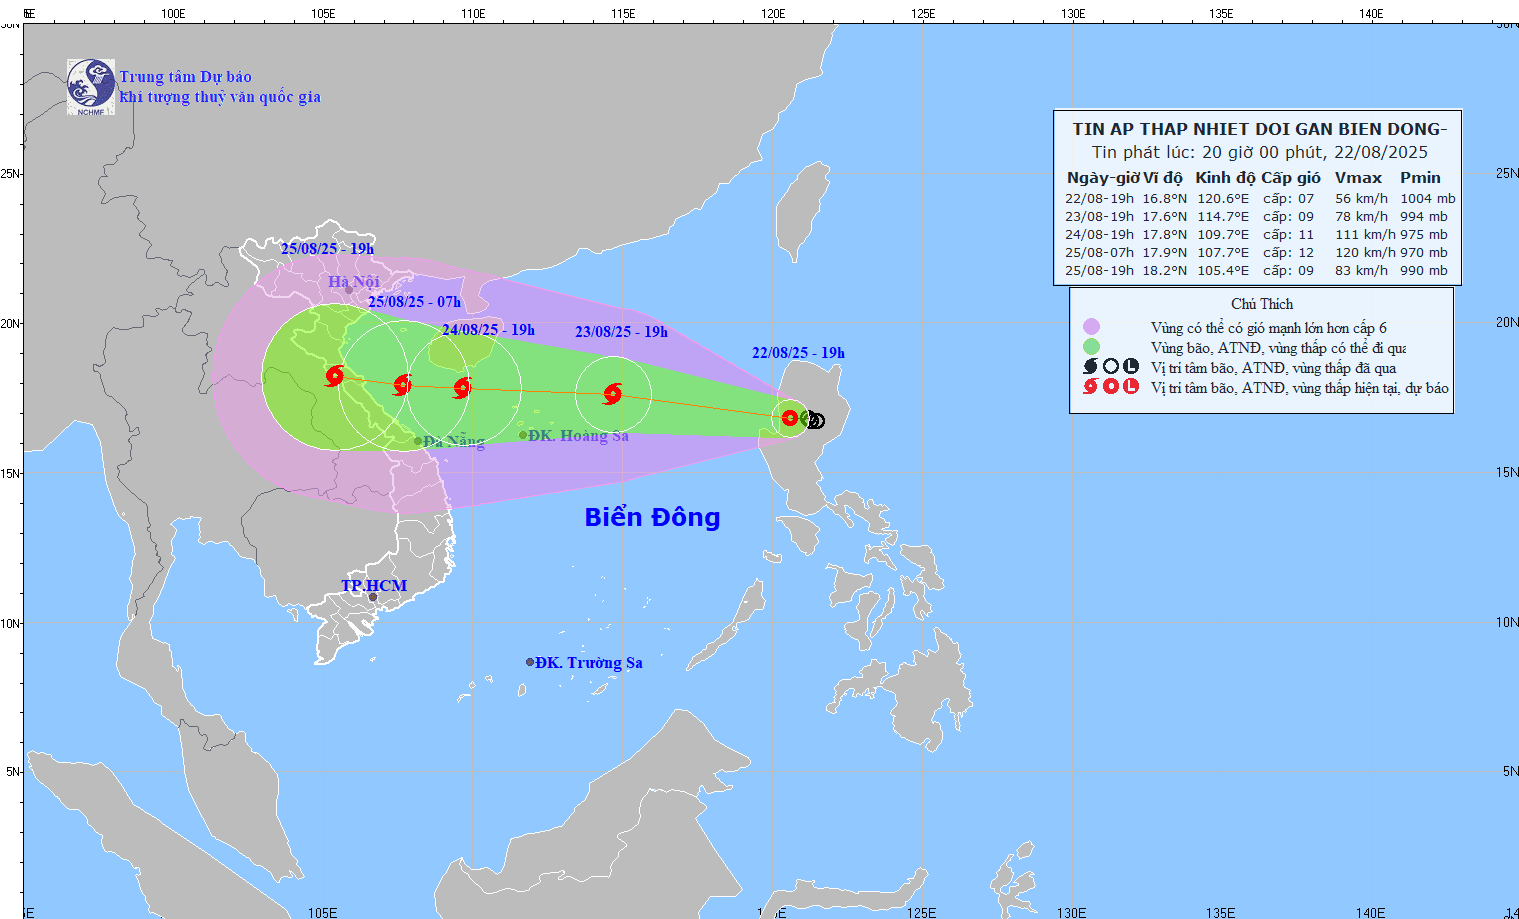The height and width of the screenshot is (919, 1519).
Task: Click the black past-position marker near Luzon
Action: pyautogui.click(x=816, y=421)
